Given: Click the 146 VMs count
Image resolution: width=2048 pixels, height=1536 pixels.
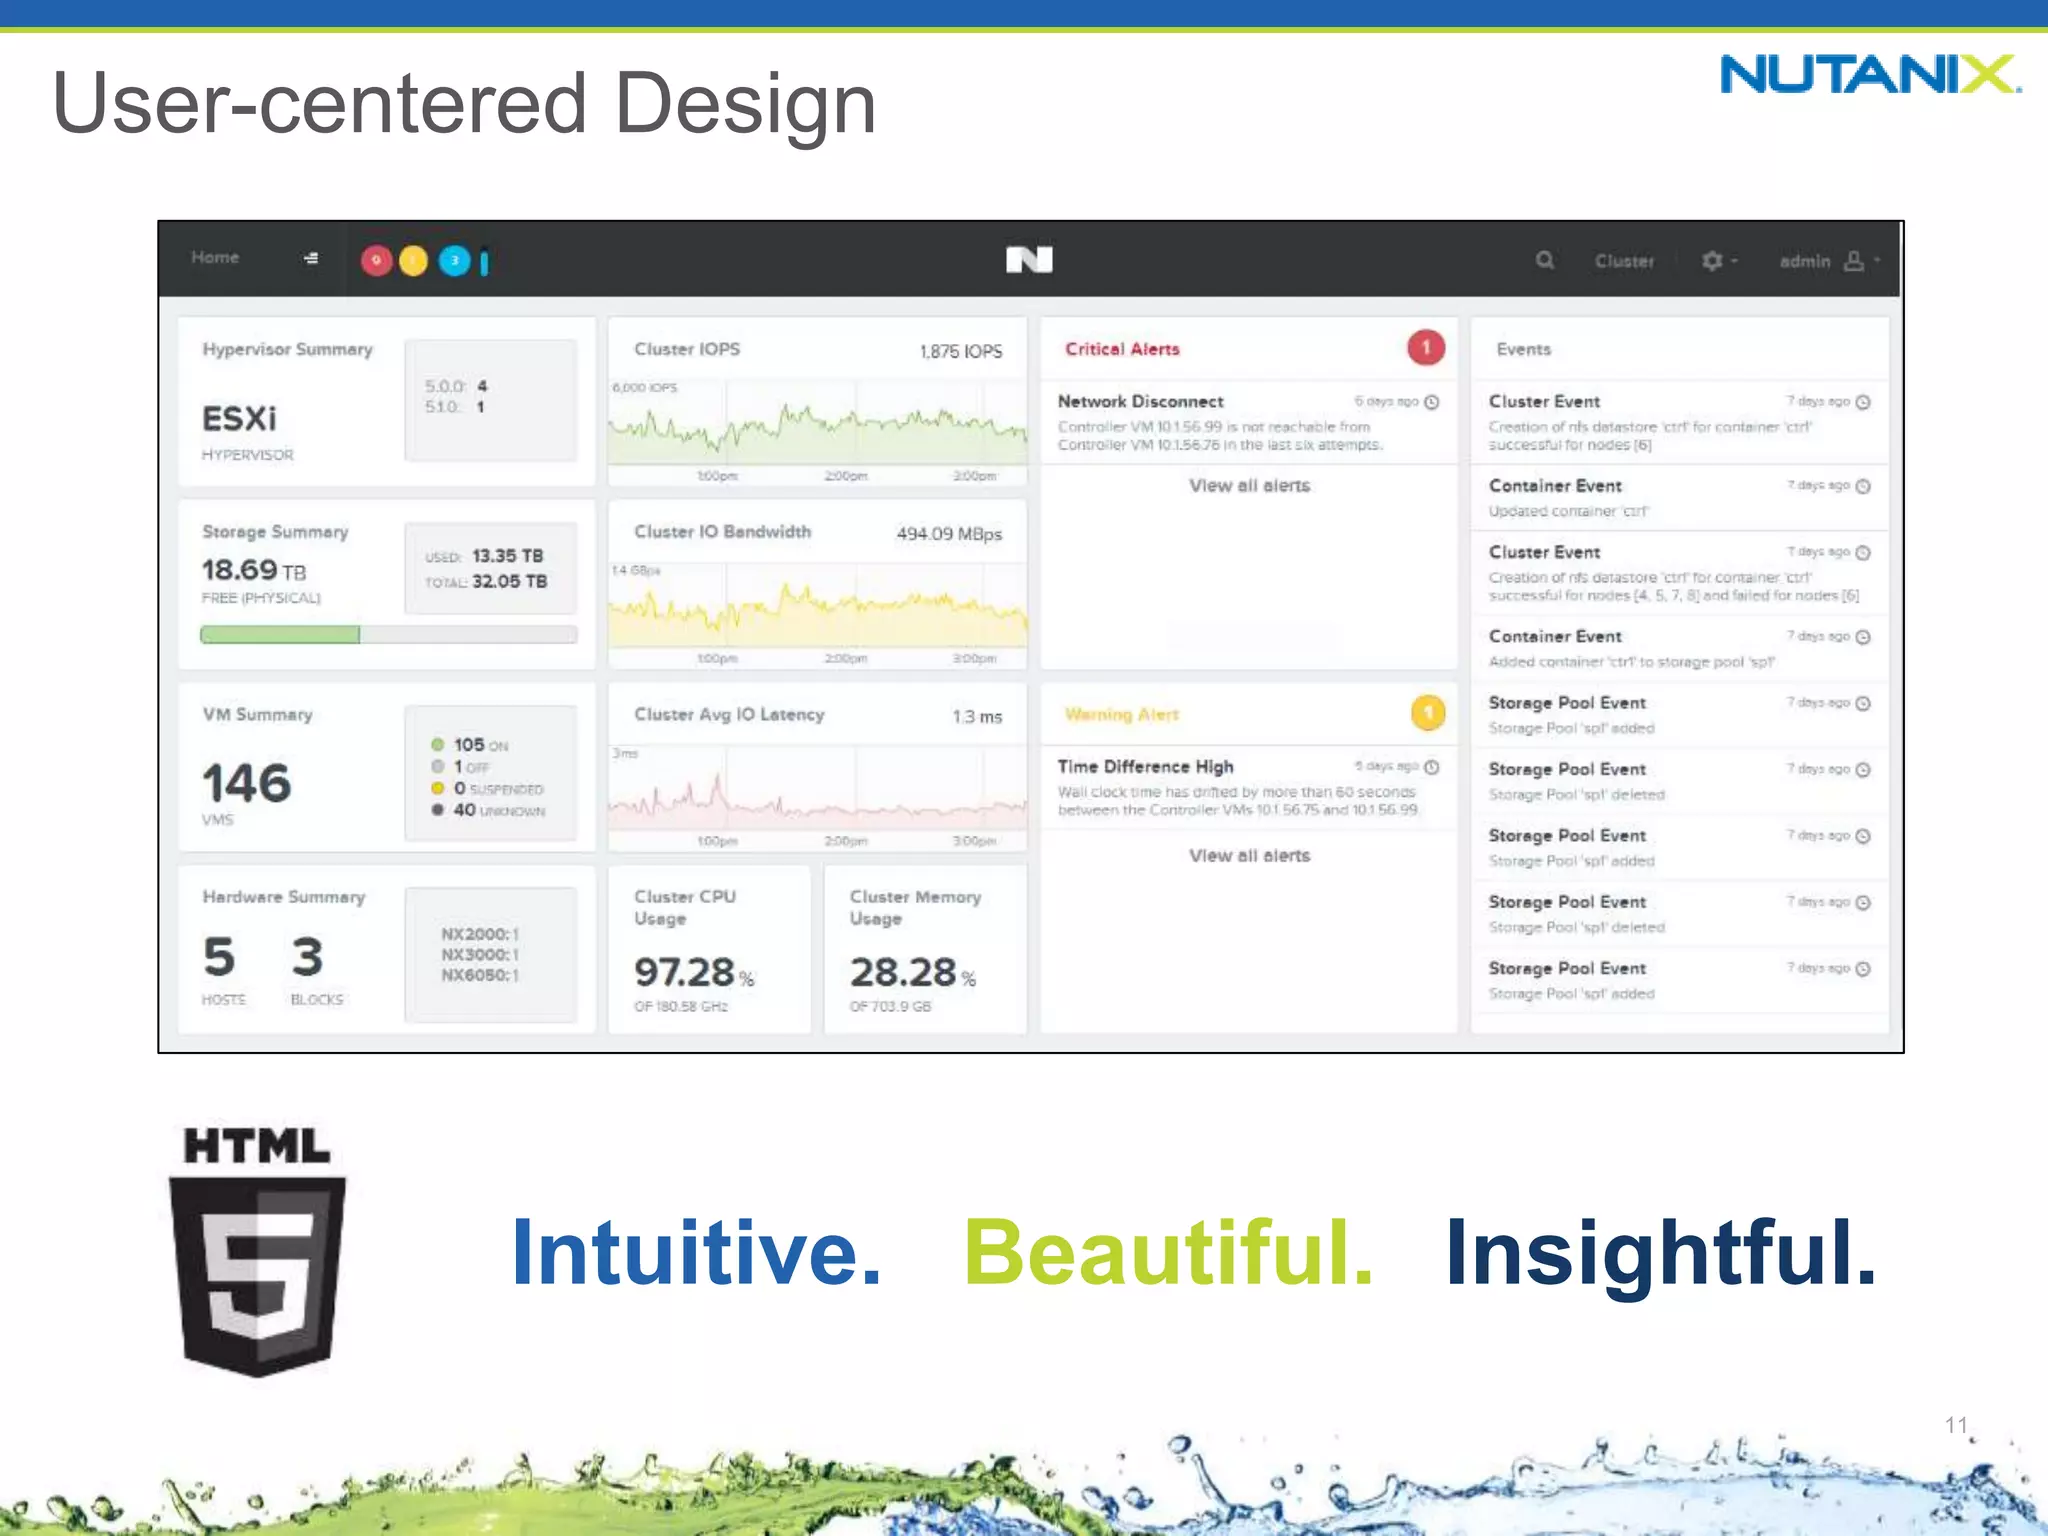Looking at the screenshot, I should [x=246, y=783].
